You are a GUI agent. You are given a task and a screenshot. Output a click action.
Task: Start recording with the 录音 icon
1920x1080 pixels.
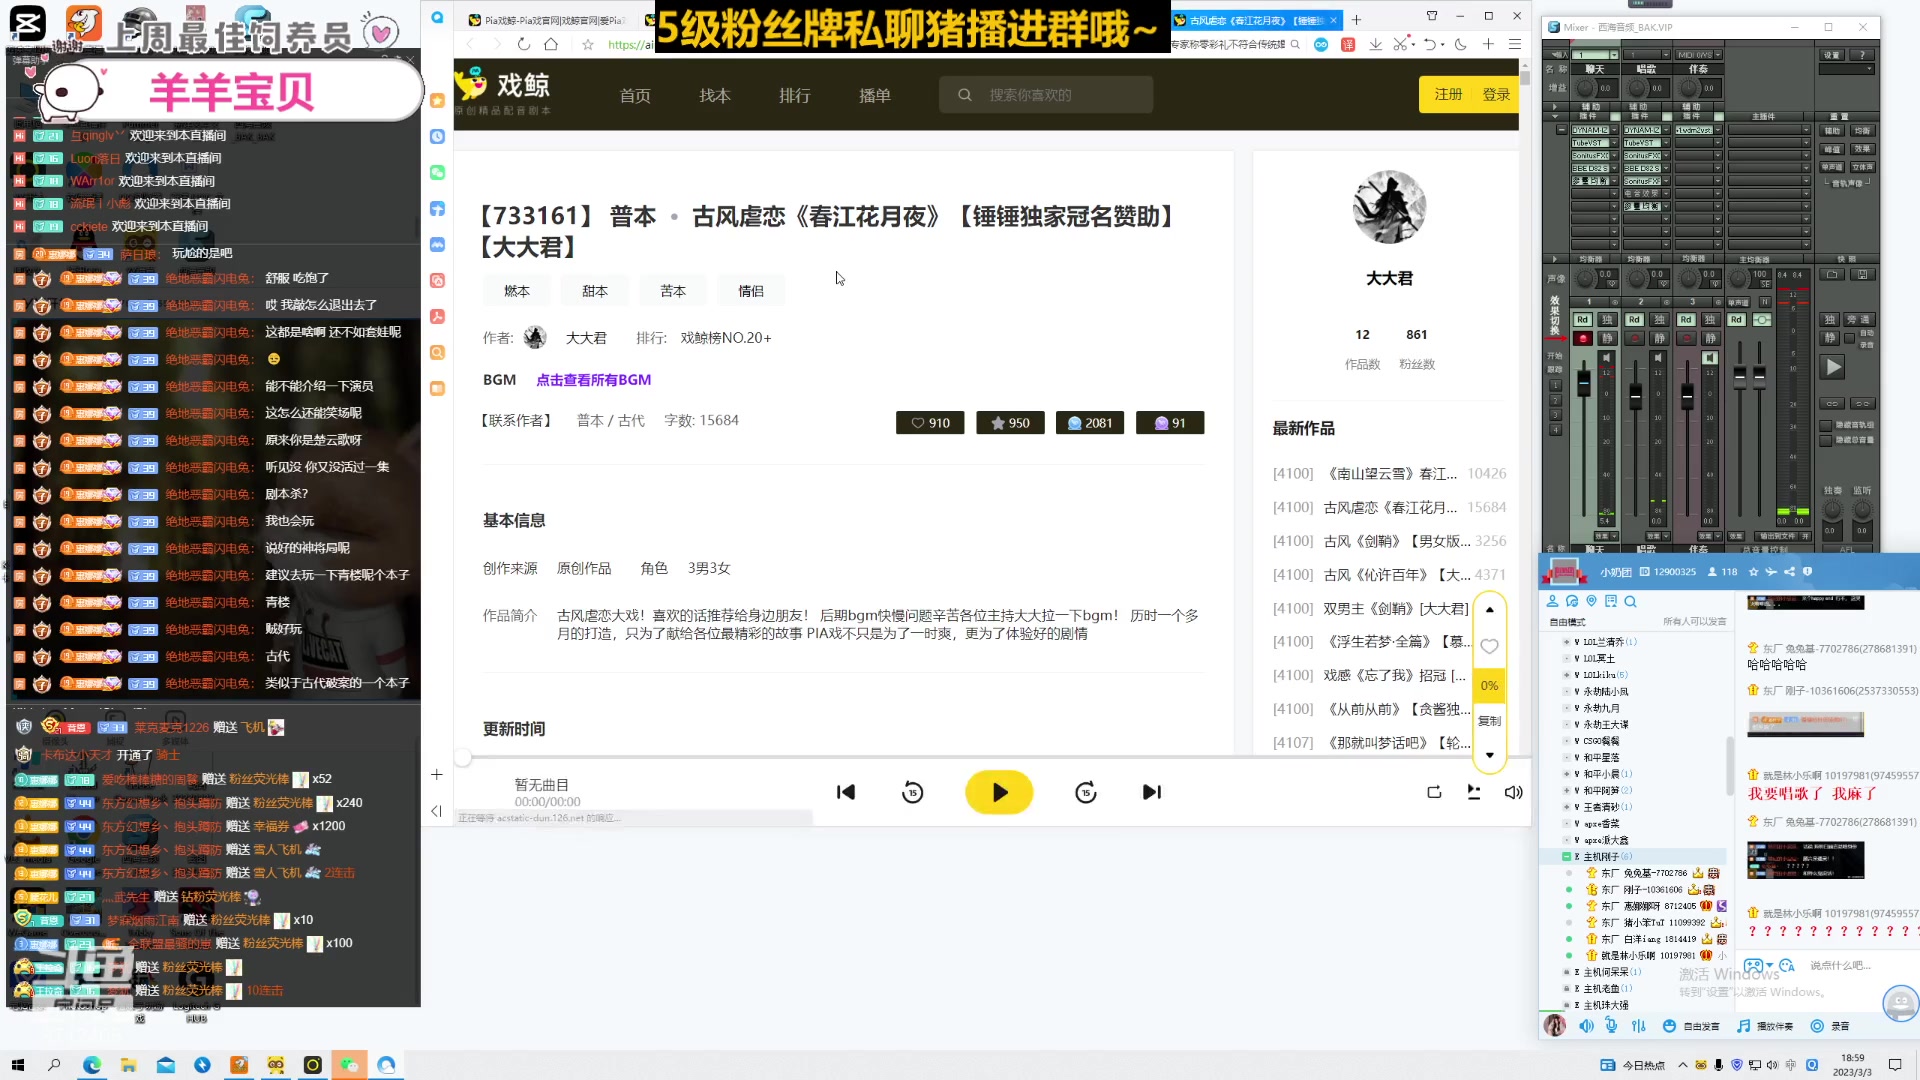pyautogui.click(x=1817, y=1026)
